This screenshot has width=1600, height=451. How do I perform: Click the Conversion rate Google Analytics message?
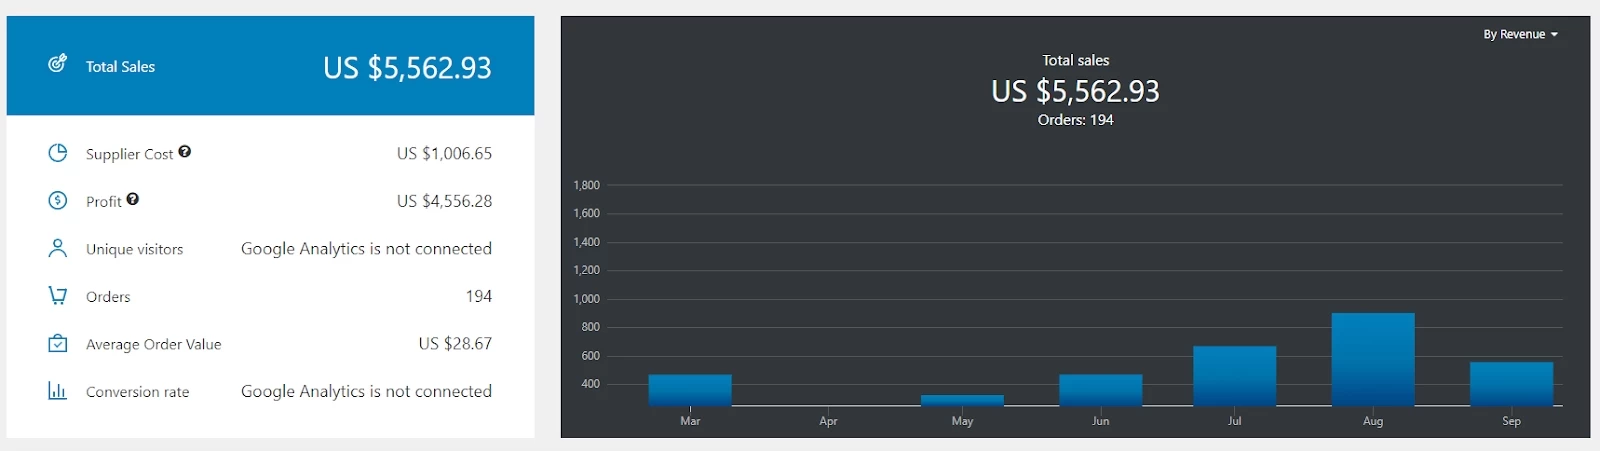366,392
